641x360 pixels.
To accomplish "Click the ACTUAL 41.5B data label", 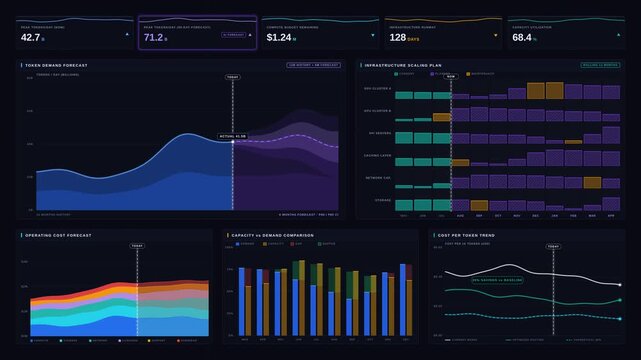I will [x=233, y=136].
